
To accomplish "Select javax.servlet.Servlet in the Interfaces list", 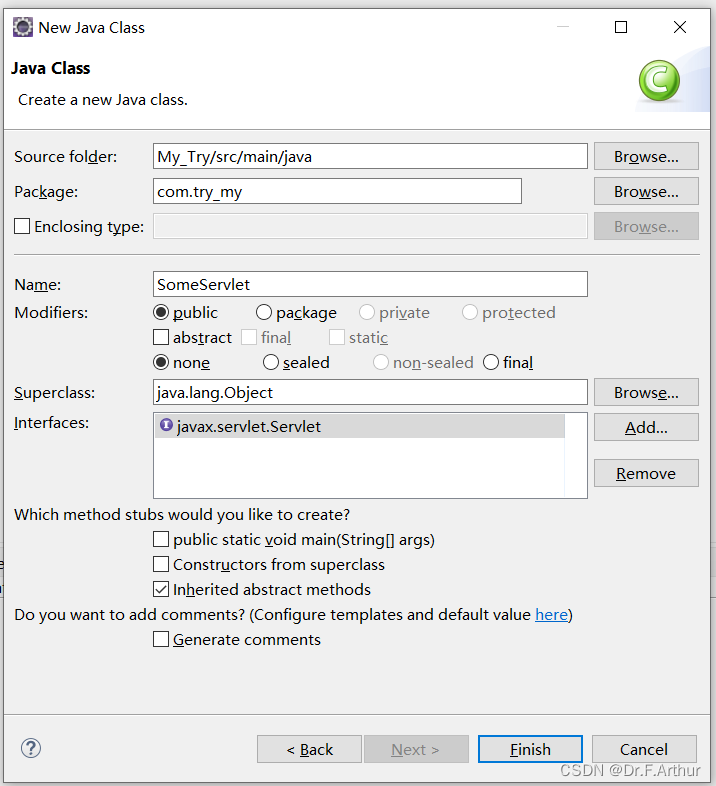I will tap(360, 426).
